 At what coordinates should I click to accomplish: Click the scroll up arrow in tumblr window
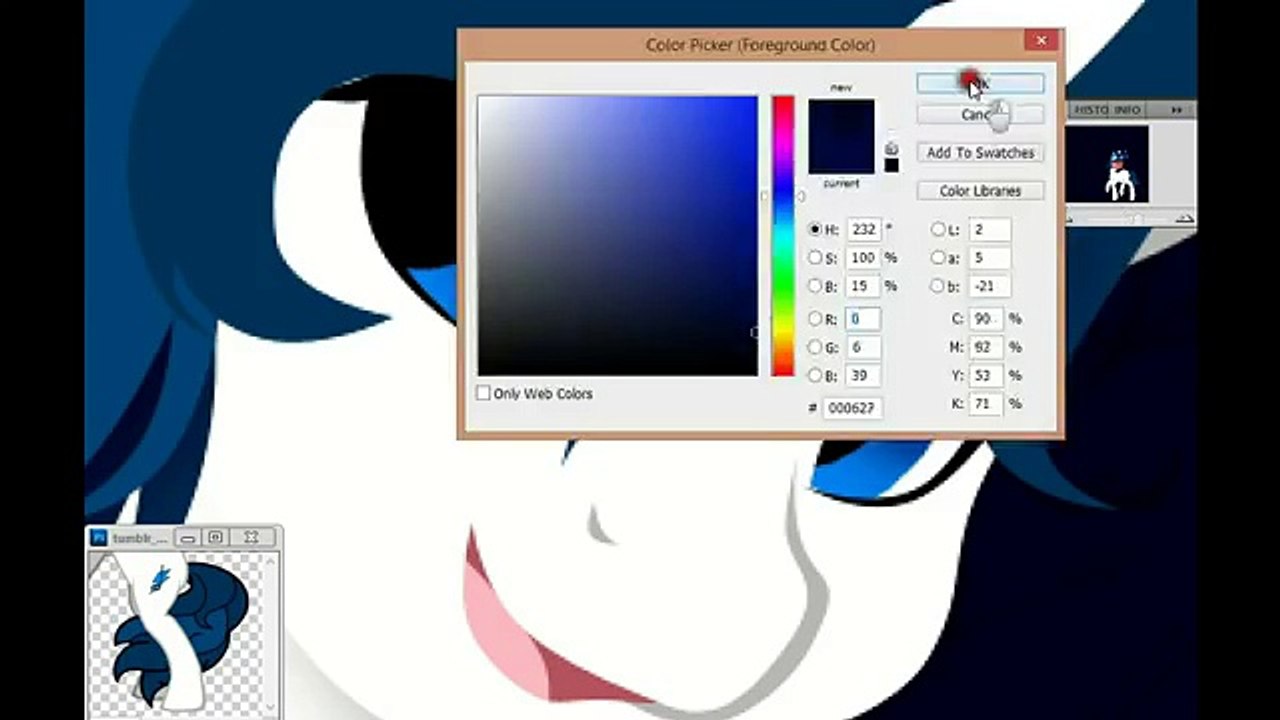click(272, 561)
